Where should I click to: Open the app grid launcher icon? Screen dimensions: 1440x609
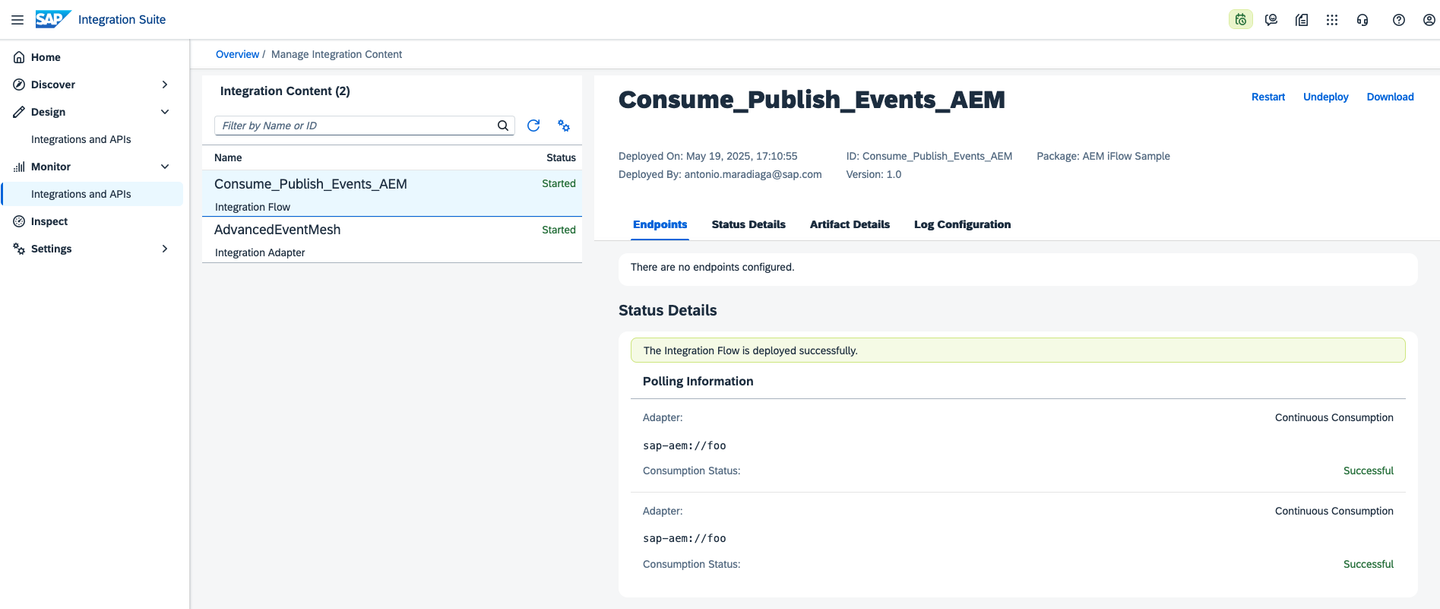click(x=1332, y=20)
